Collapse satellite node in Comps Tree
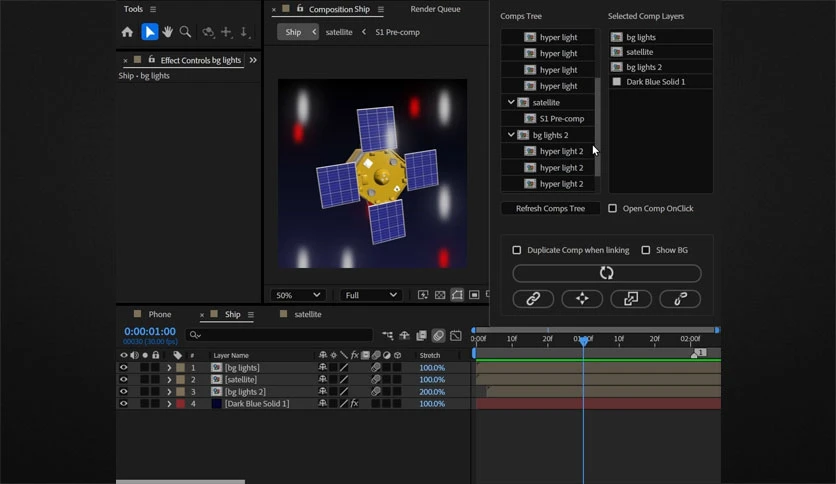Screen dimensions: 836x484 [511, 102]
